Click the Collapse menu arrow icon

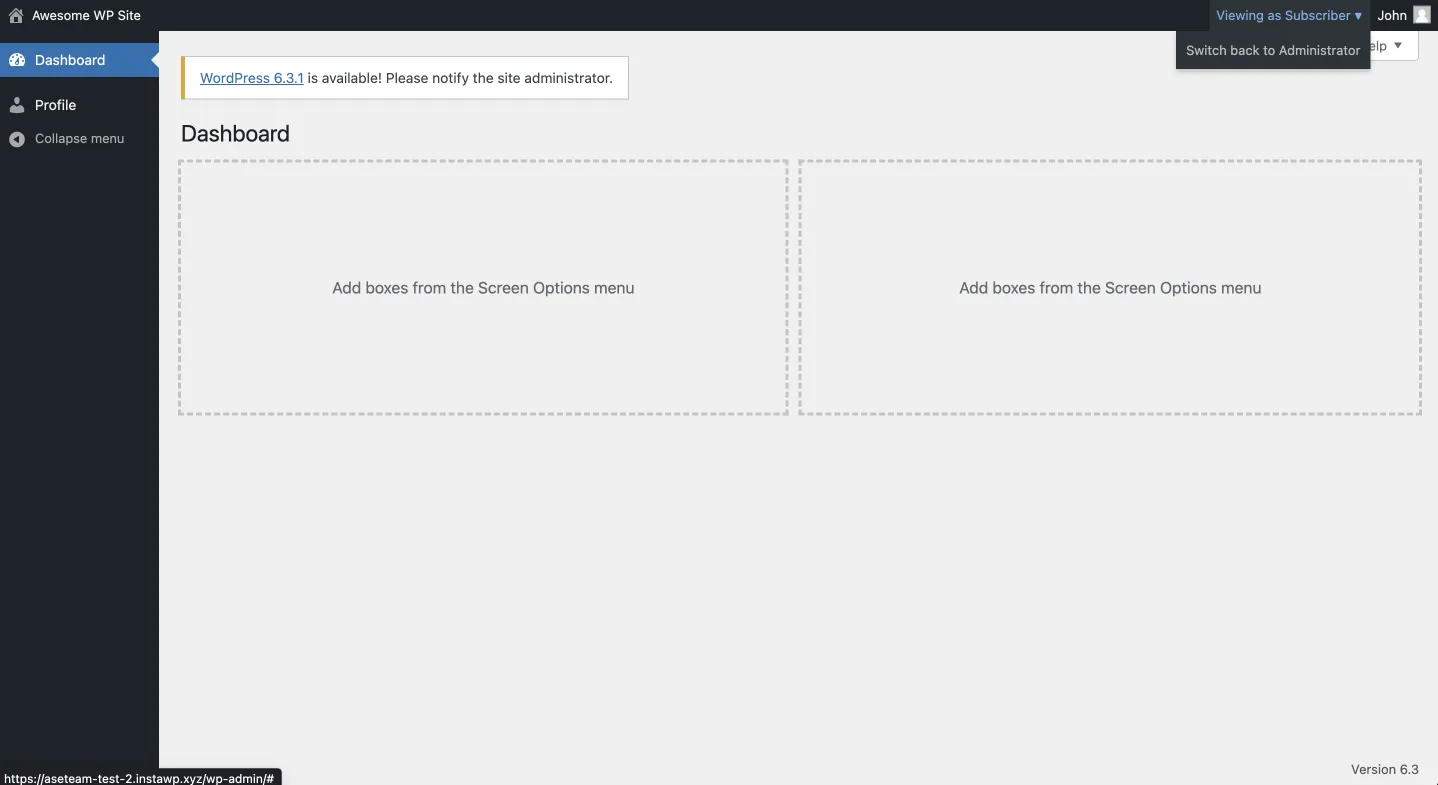17,139
